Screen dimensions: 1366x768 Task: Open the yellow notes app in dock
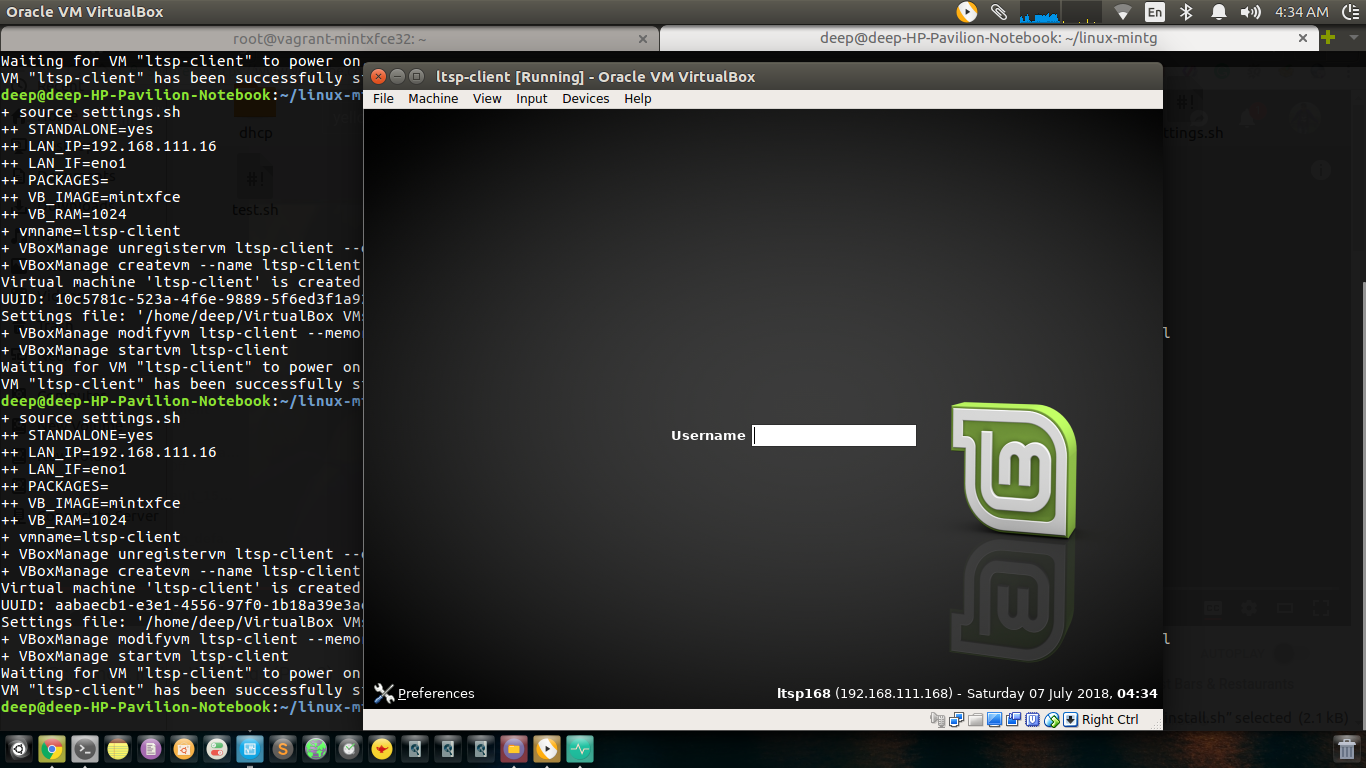(118, 749)
